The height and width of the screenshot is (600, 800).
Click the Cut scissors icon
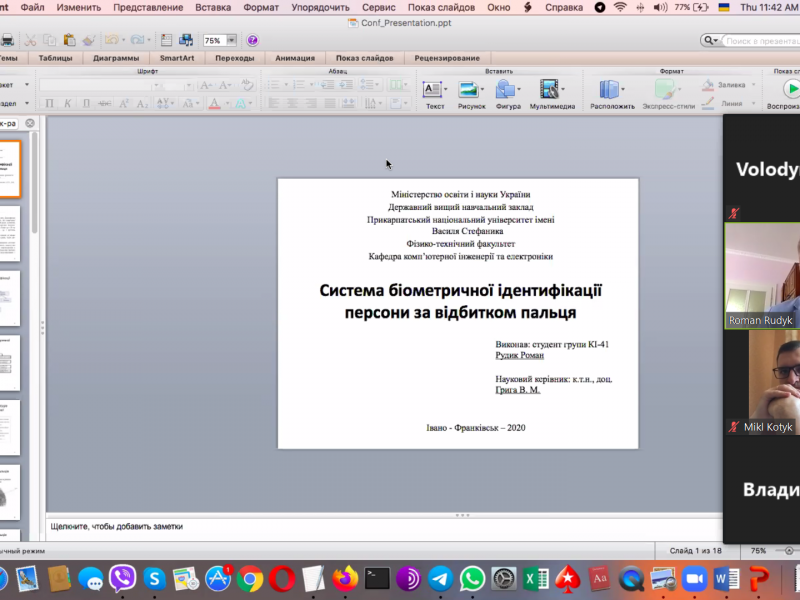(30, 41)
